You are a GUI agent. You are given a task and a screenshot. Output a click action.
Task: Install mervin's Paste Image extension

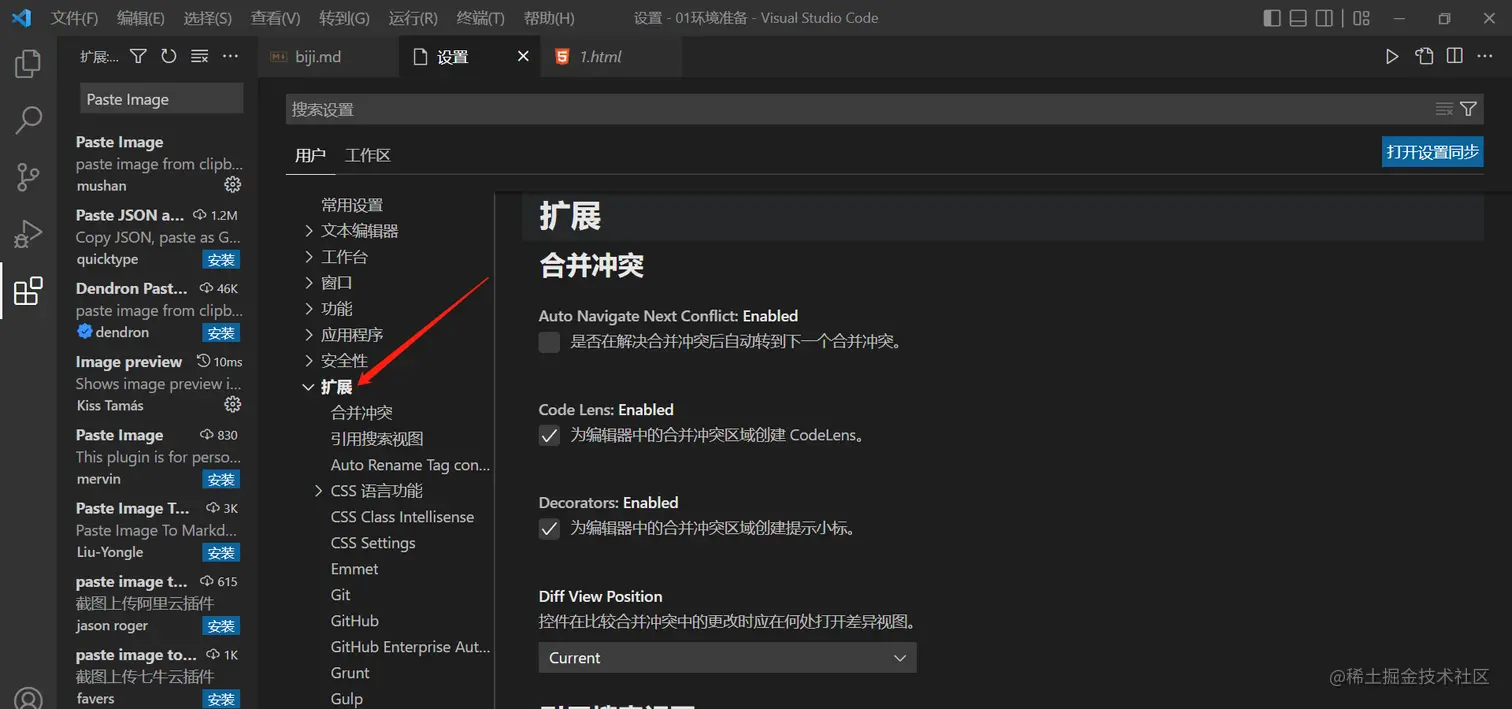(222, 480)
